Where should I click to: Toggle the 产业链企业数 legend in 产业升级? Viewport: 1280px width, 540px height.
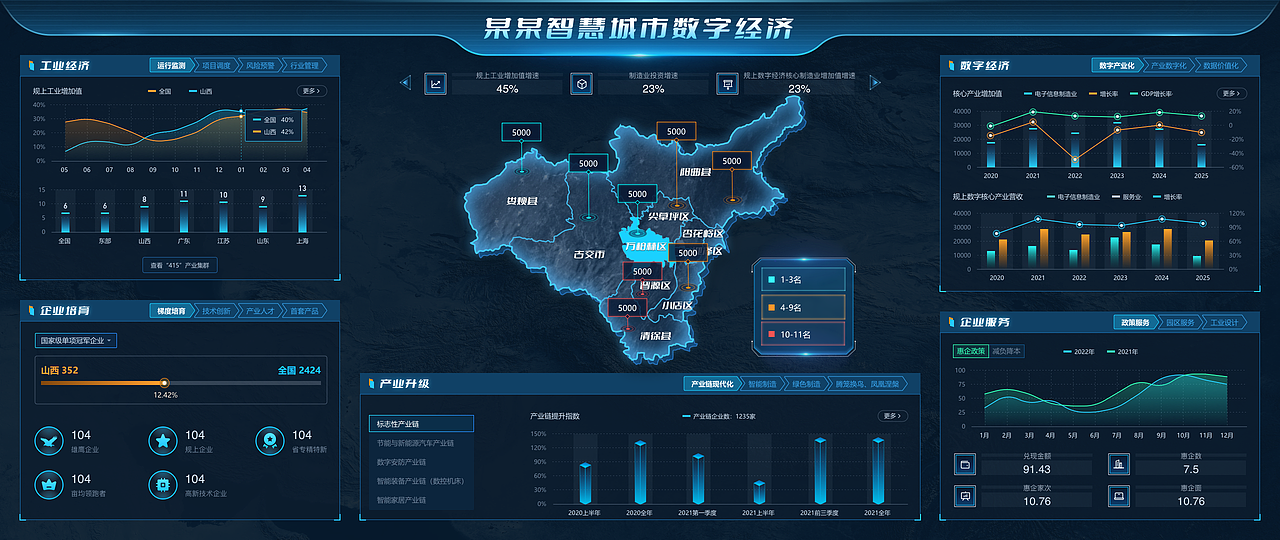[x=719, y=415]
